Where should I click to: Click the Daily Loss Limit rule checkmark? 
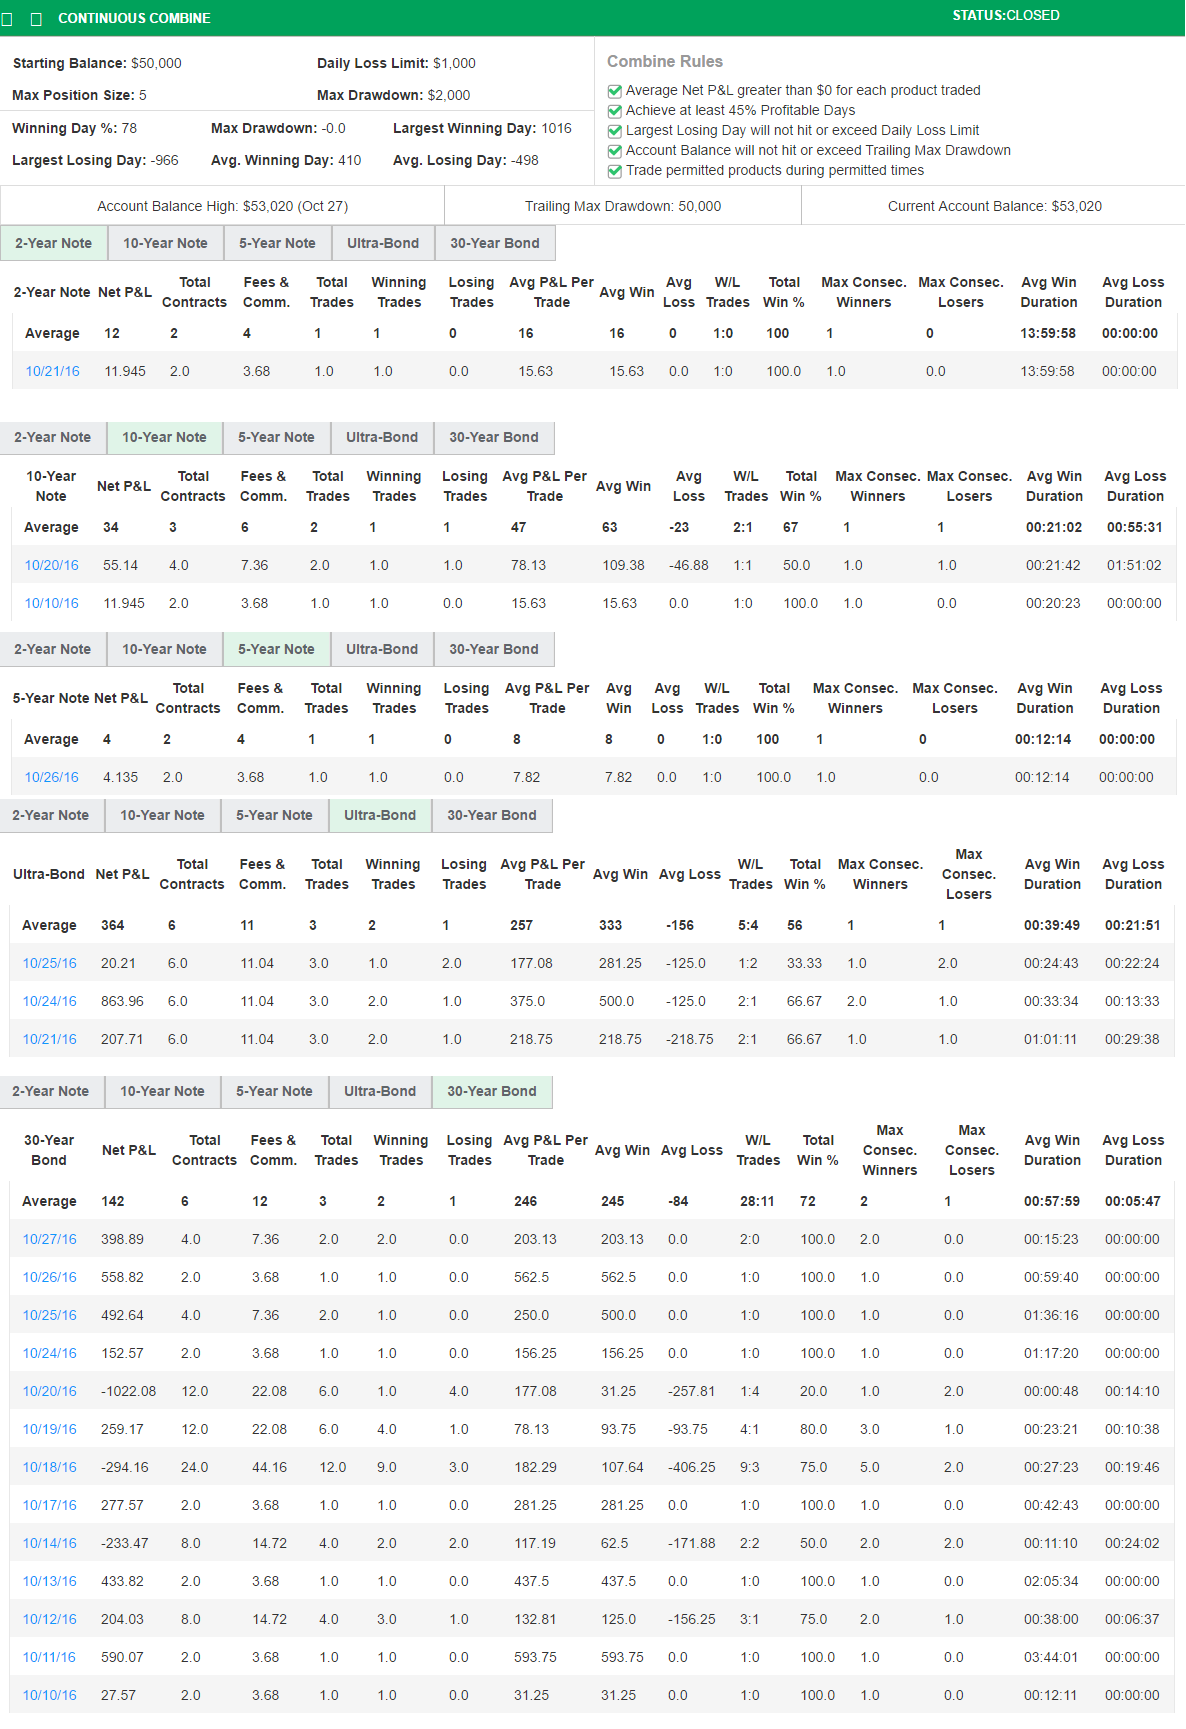[615, 131]
